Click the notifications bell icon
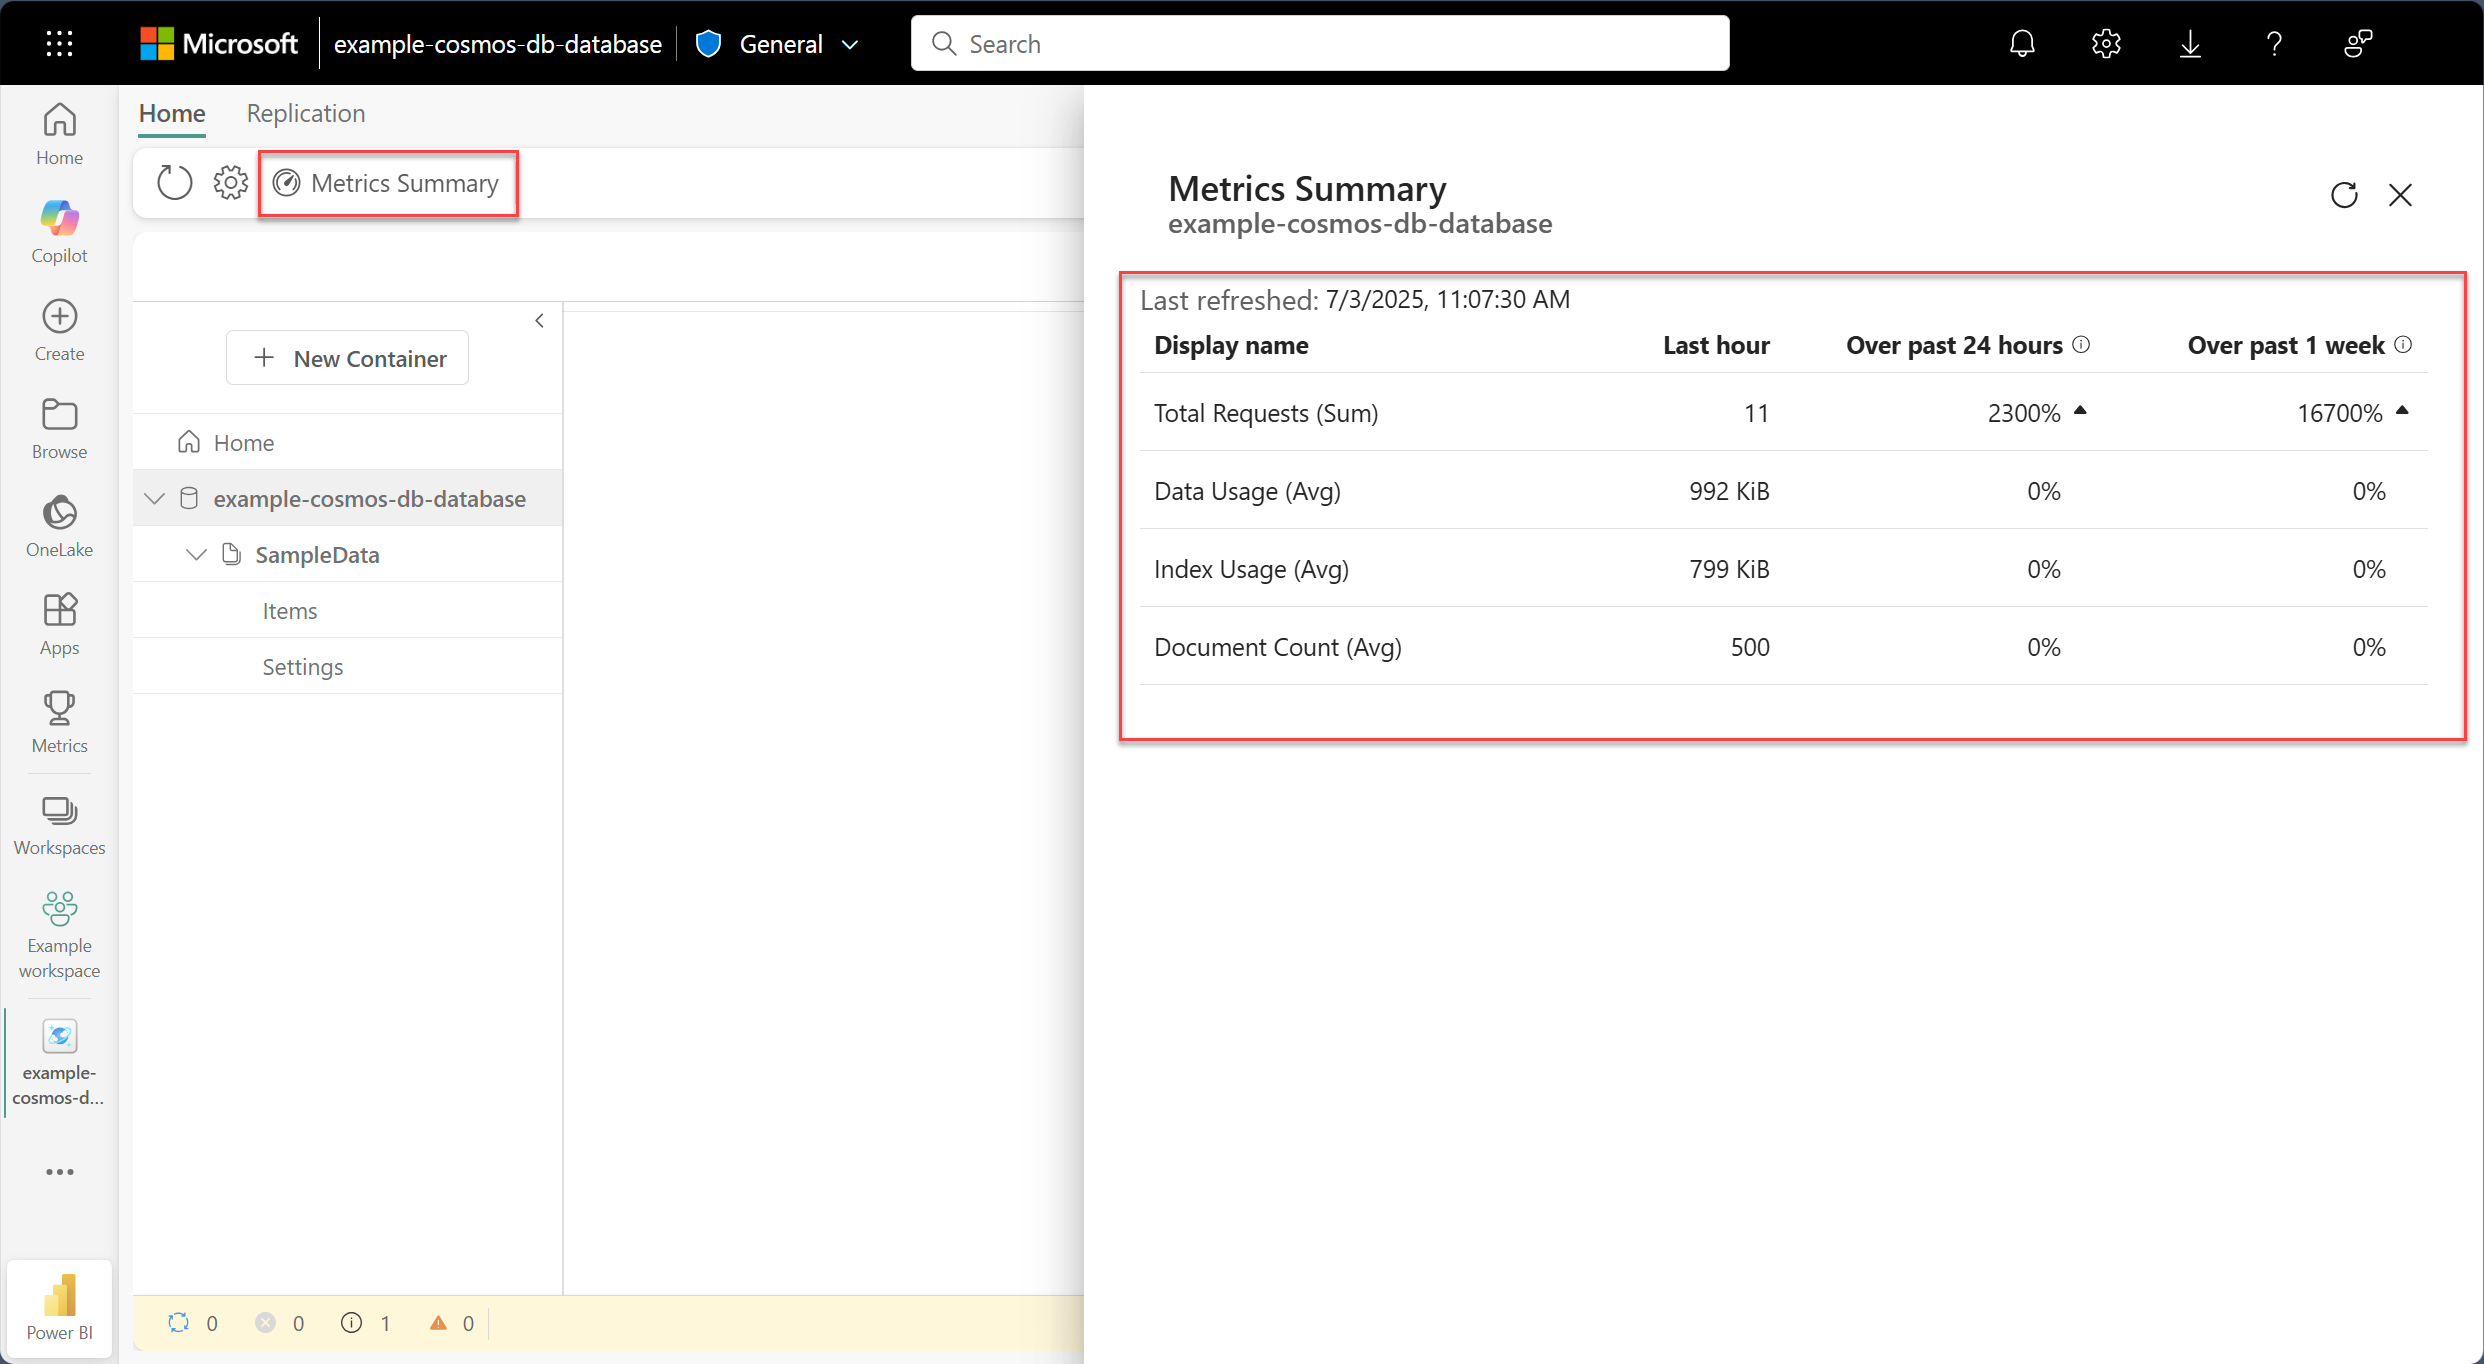 click(2022, 44)
